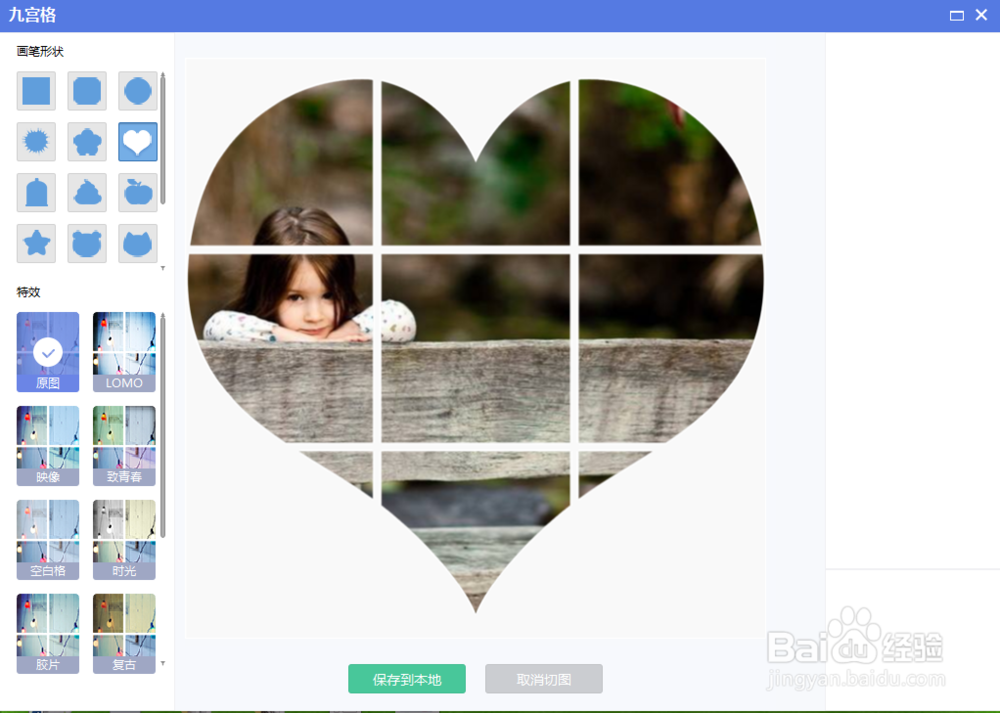Select the octagon brush shape
This screenshot has height=713, width=1000.
click(x=87, y=91)
